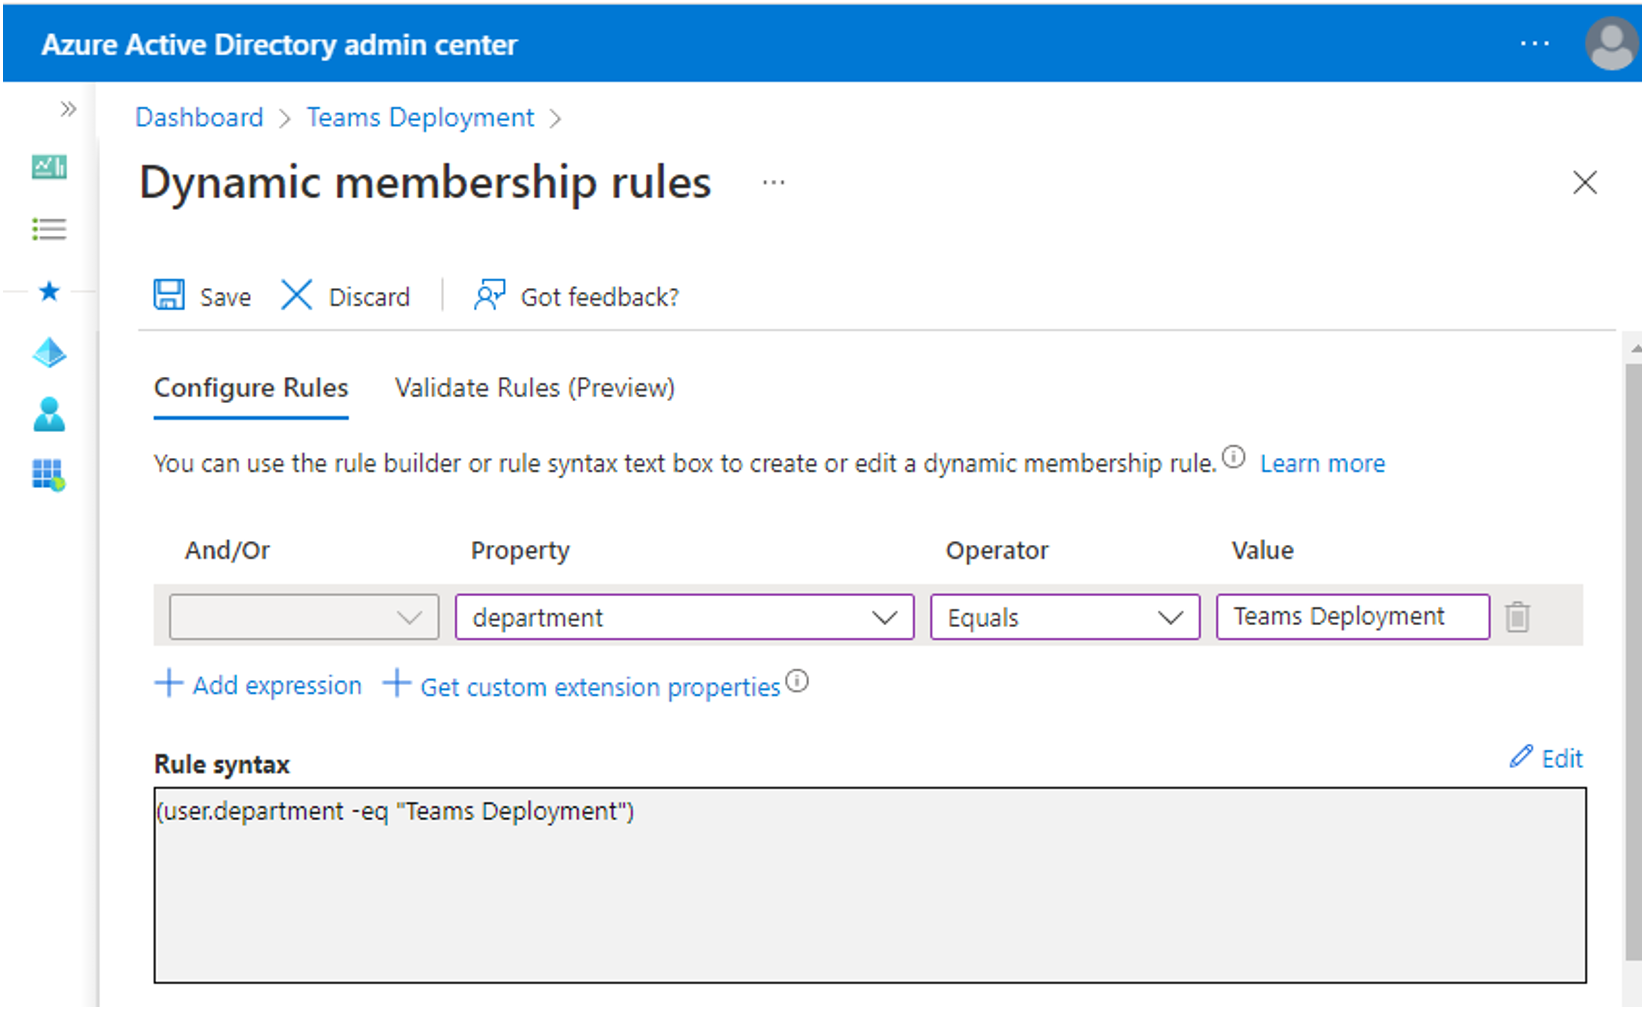Open the Learn more link
This screenshot has width=1642, height=1010.
pos(1322,463)
